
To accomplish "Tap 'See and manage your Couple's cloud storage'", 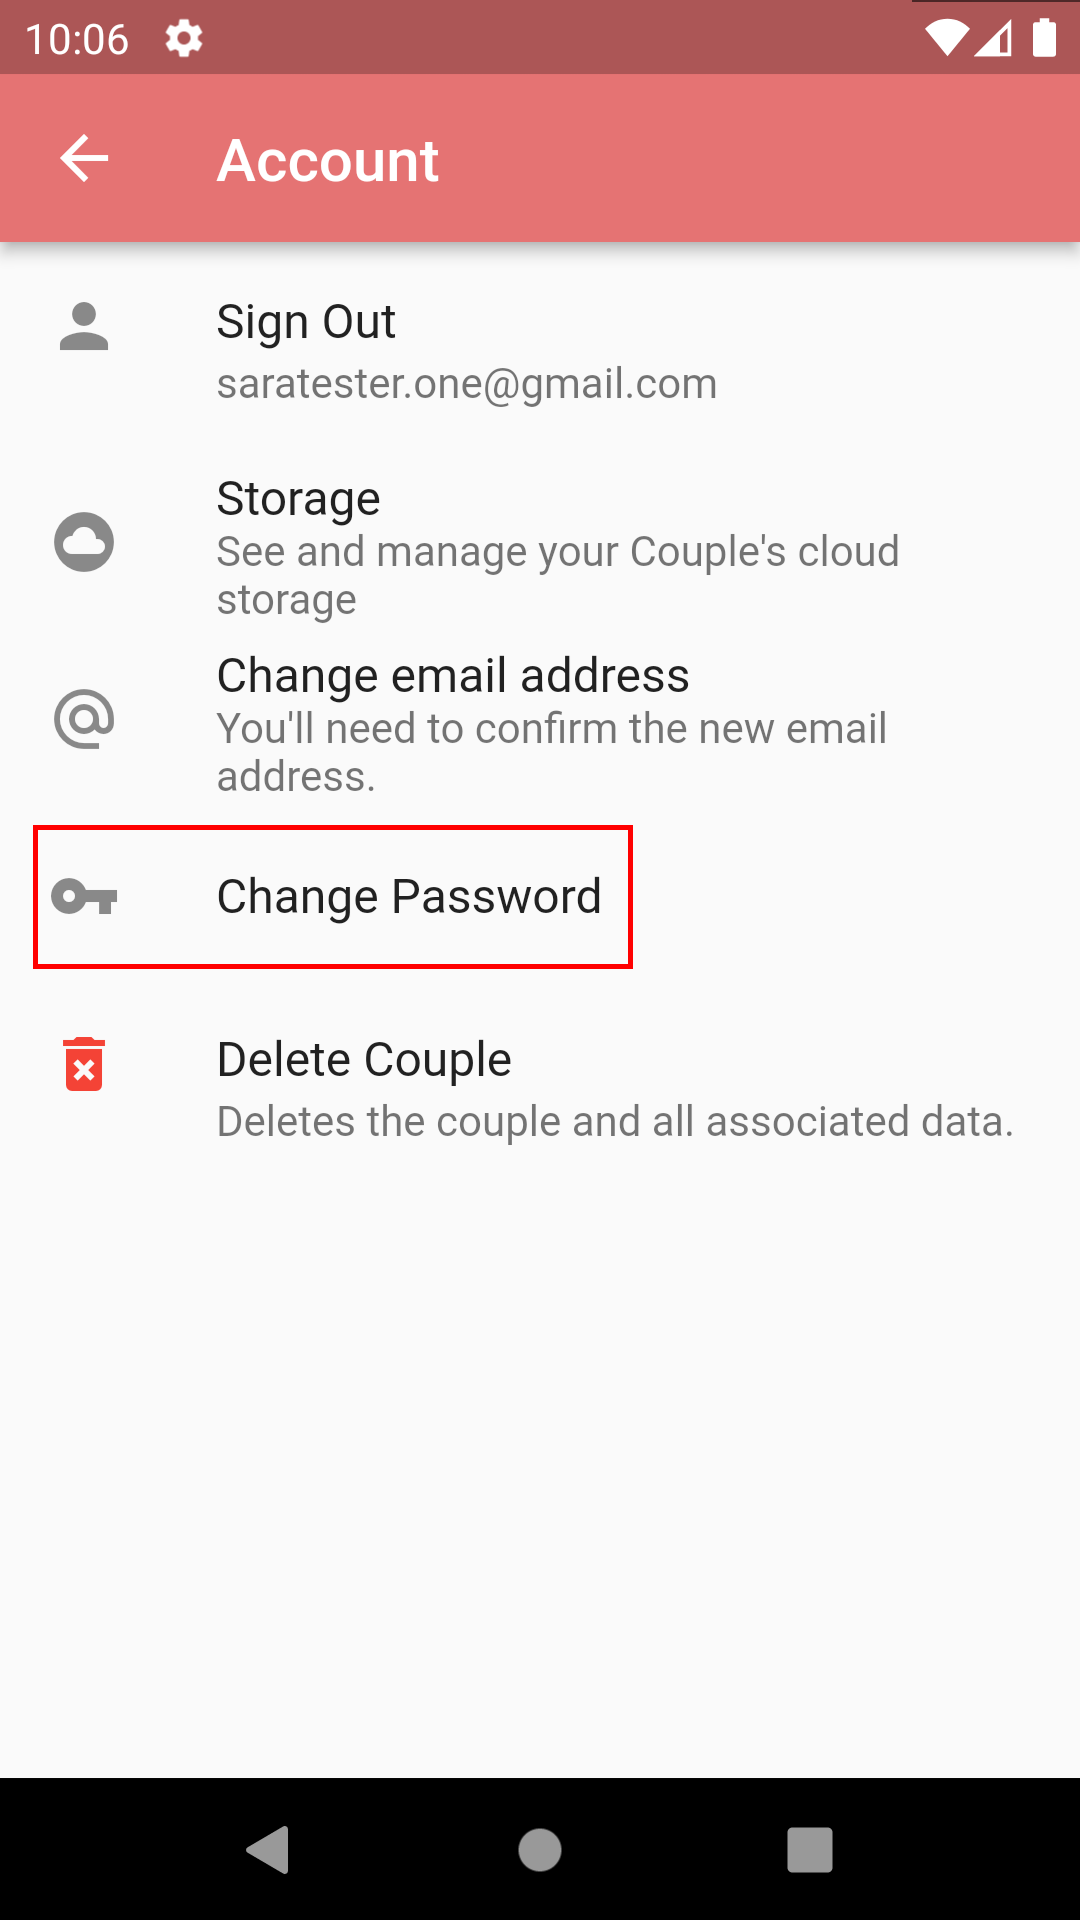I will tap(557, 575).
